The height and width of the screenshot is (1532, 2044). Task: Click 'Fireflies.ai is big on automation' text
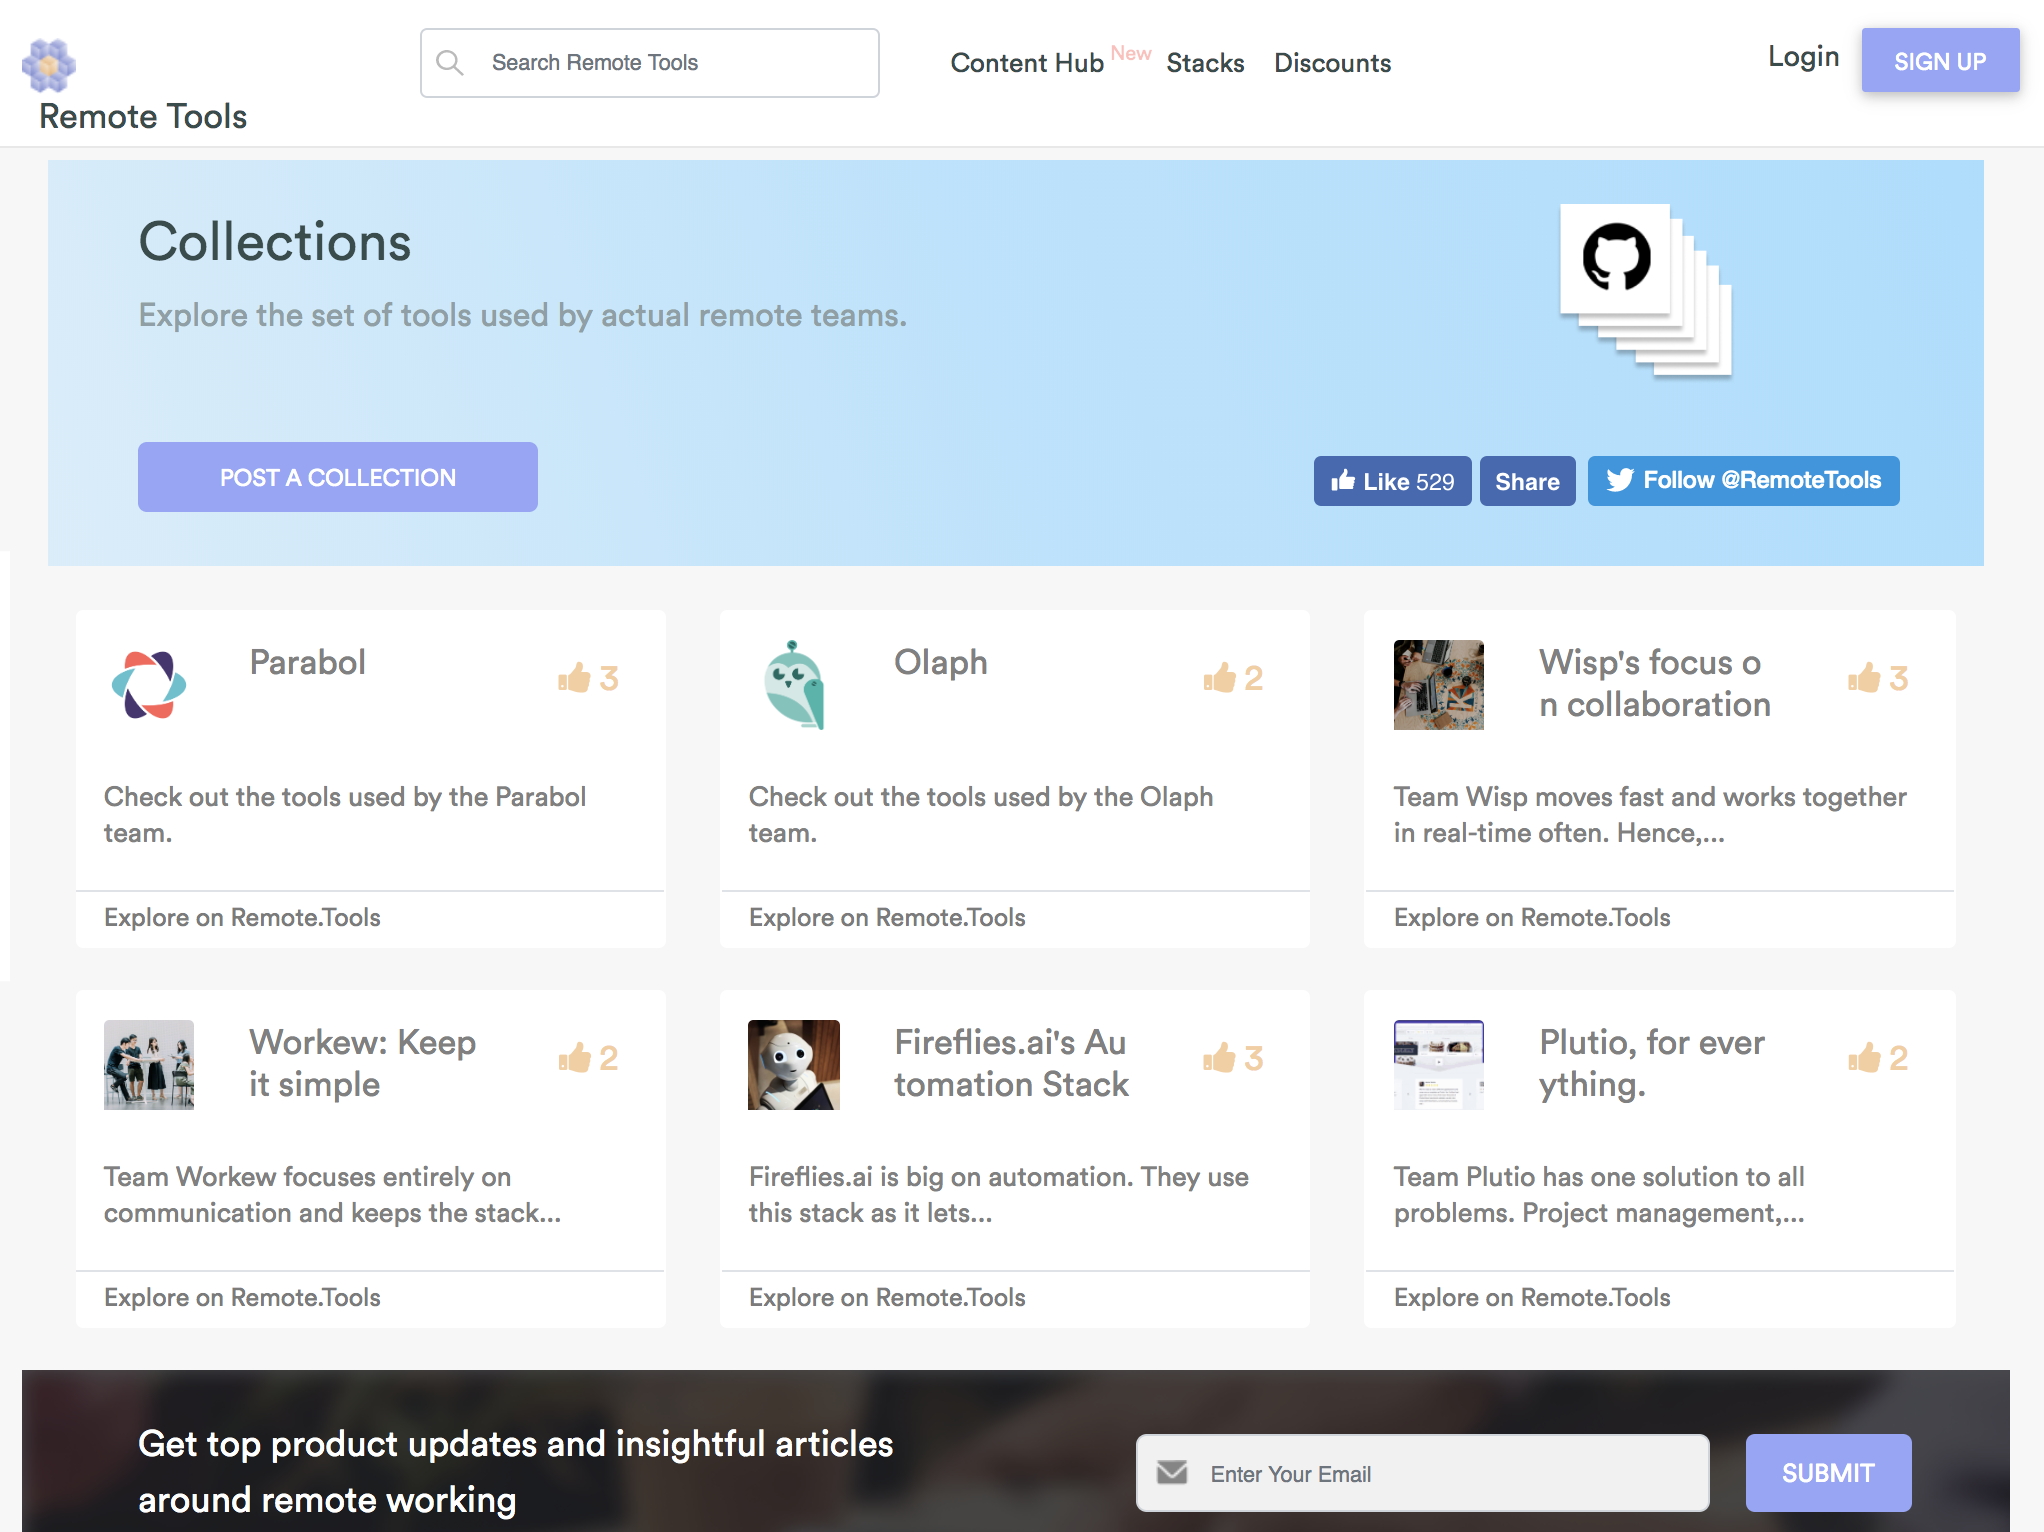click(x=998, y=1194)
